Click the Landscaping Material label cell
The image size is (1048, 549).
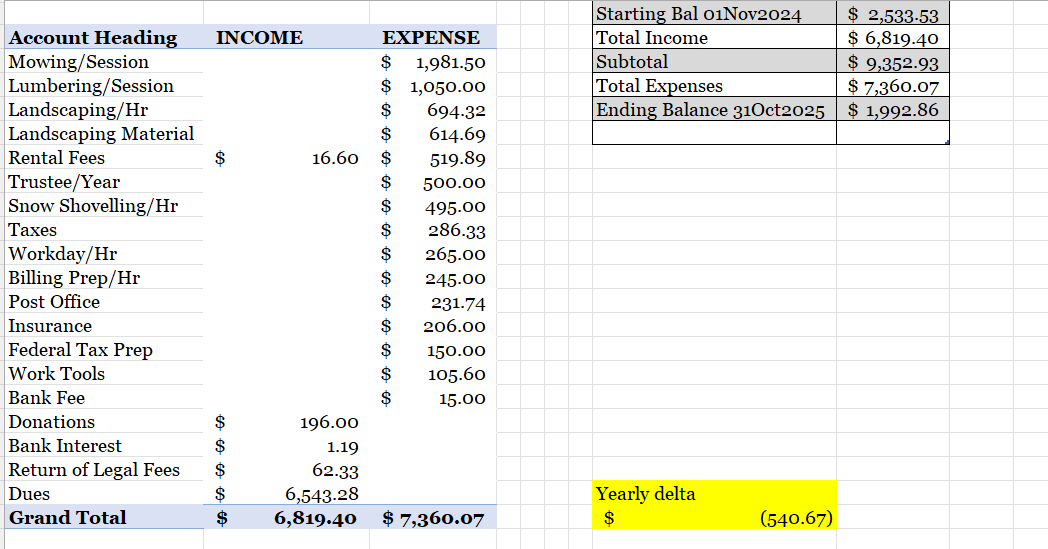click(x=101, y=134)
